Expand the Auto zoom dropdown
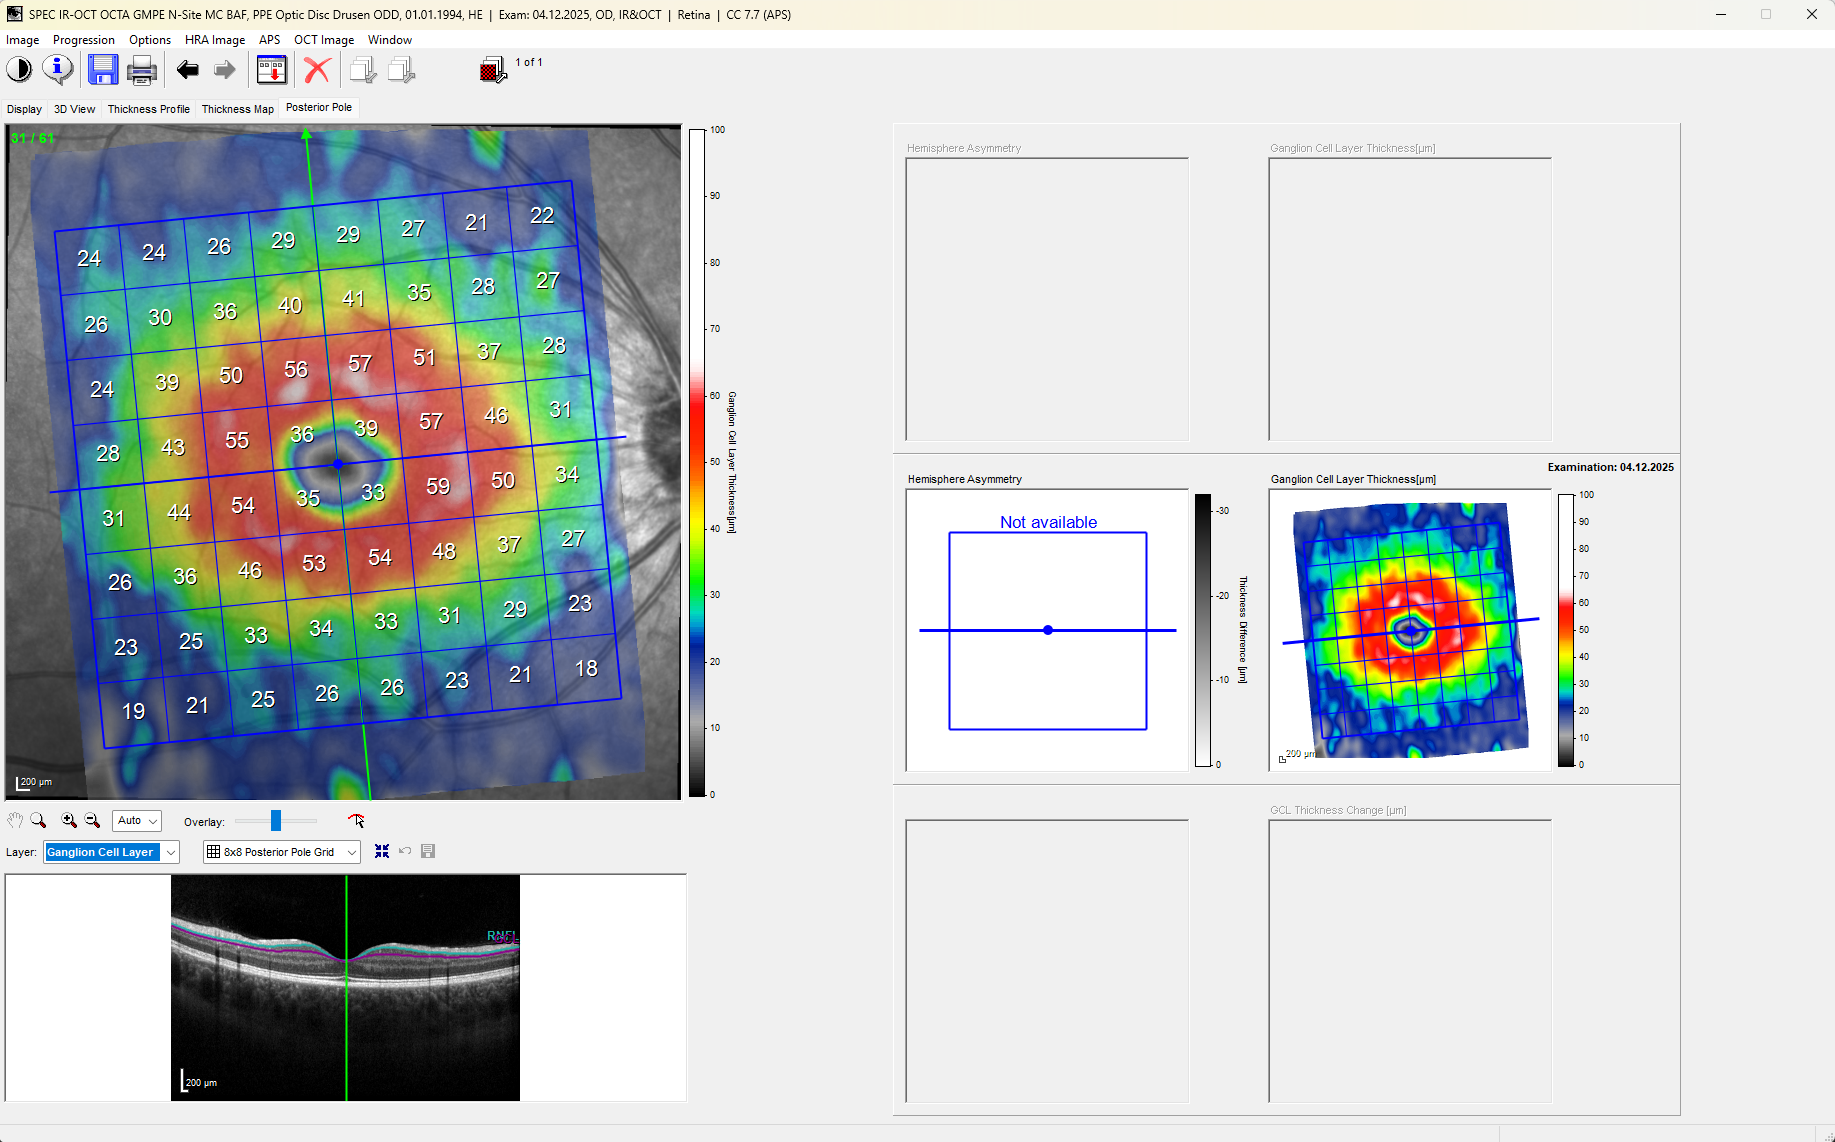 click(137, 821)
